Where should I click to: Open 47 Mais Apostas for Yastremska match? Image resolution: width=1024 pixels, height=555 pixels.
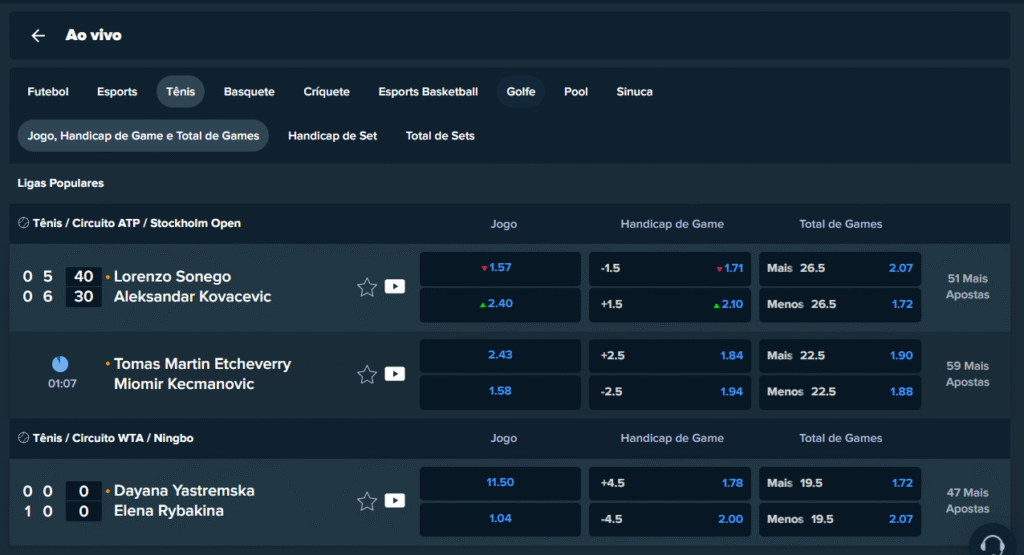coord(968,501)
